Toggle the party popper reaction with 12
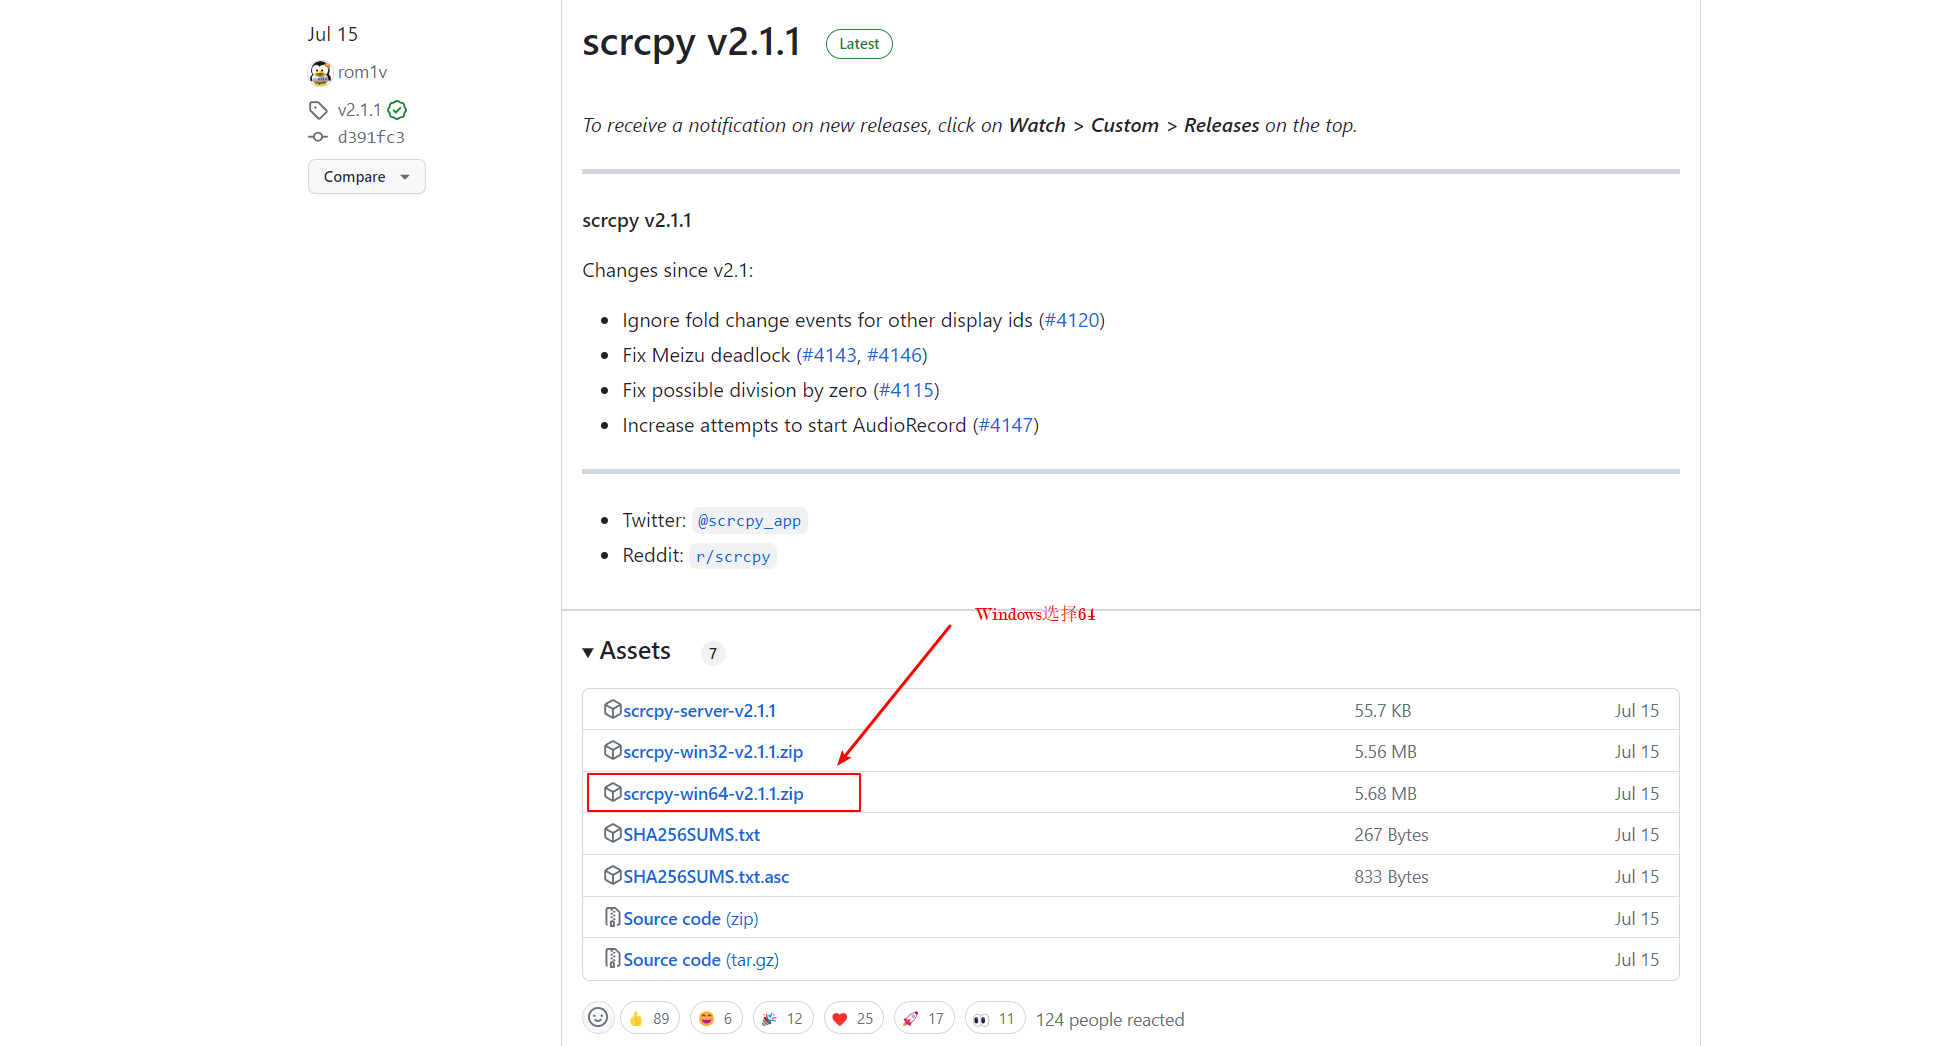 click(x=783, y=1018)
